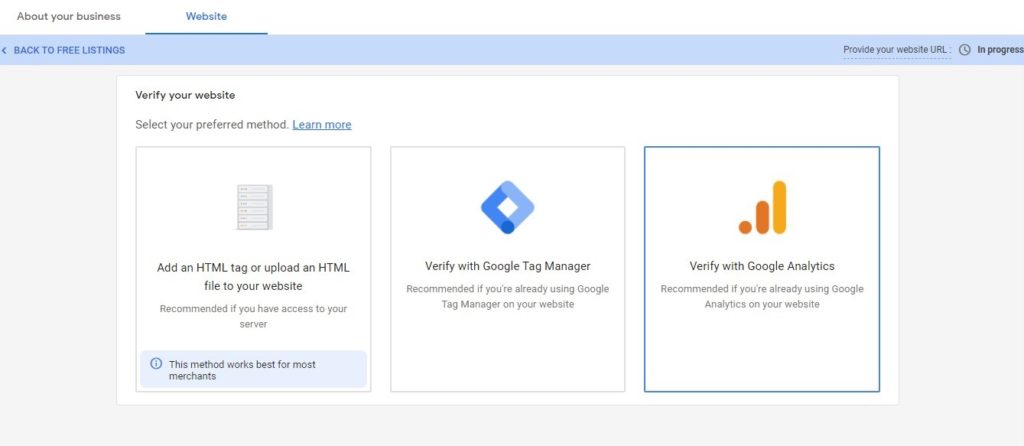Click the back chevron arrow icon
This screenshot has height=446, width=1024.
click(x=5, y=50)
